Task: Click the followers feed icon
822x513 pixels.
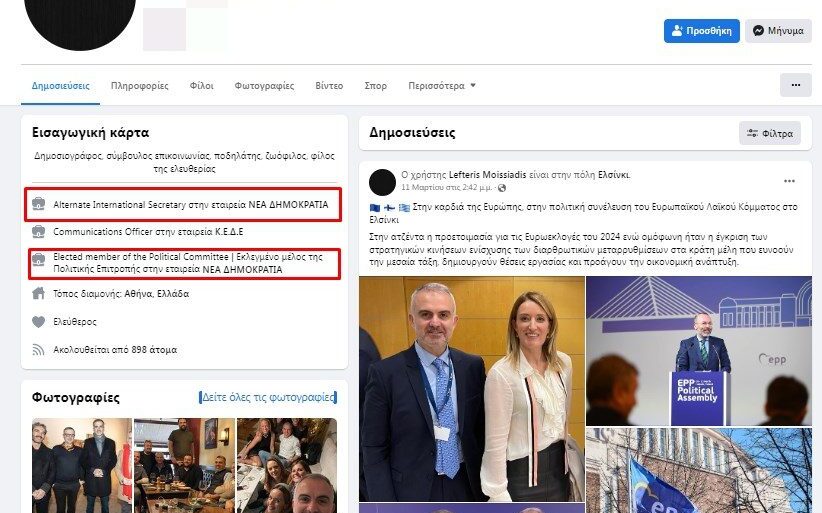Action: 38,350
